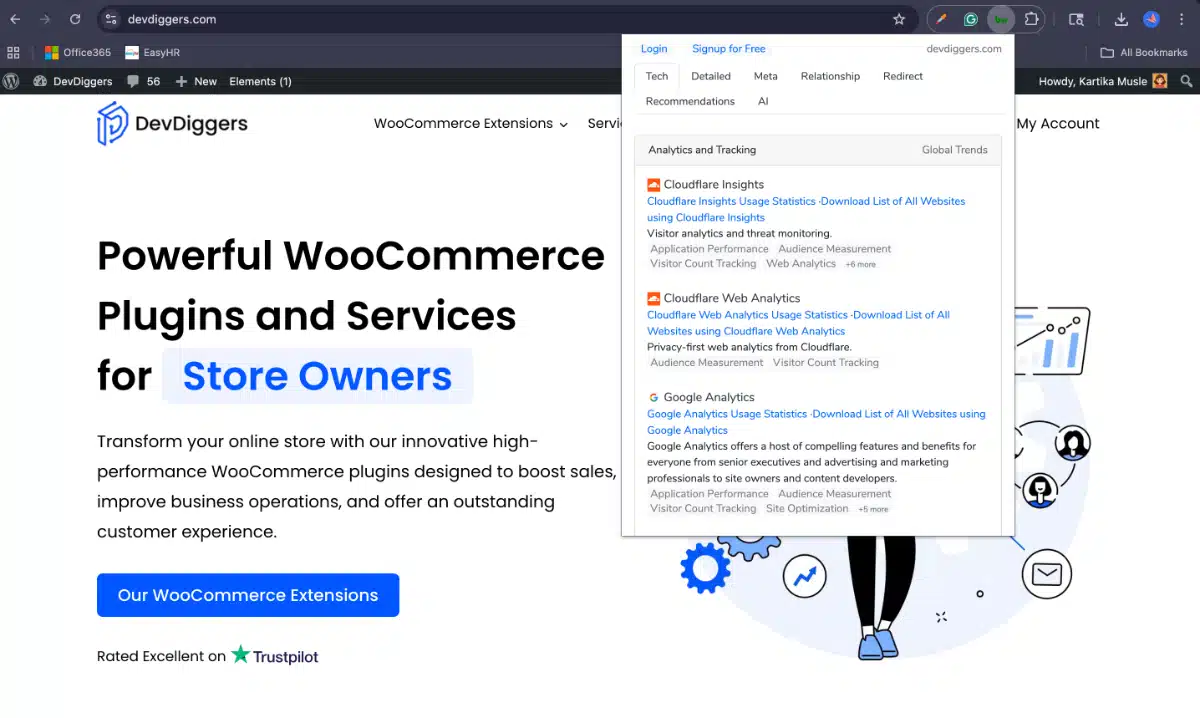Open browser downloads icon
1200x718 pixels.
(x=1121, y=19)
